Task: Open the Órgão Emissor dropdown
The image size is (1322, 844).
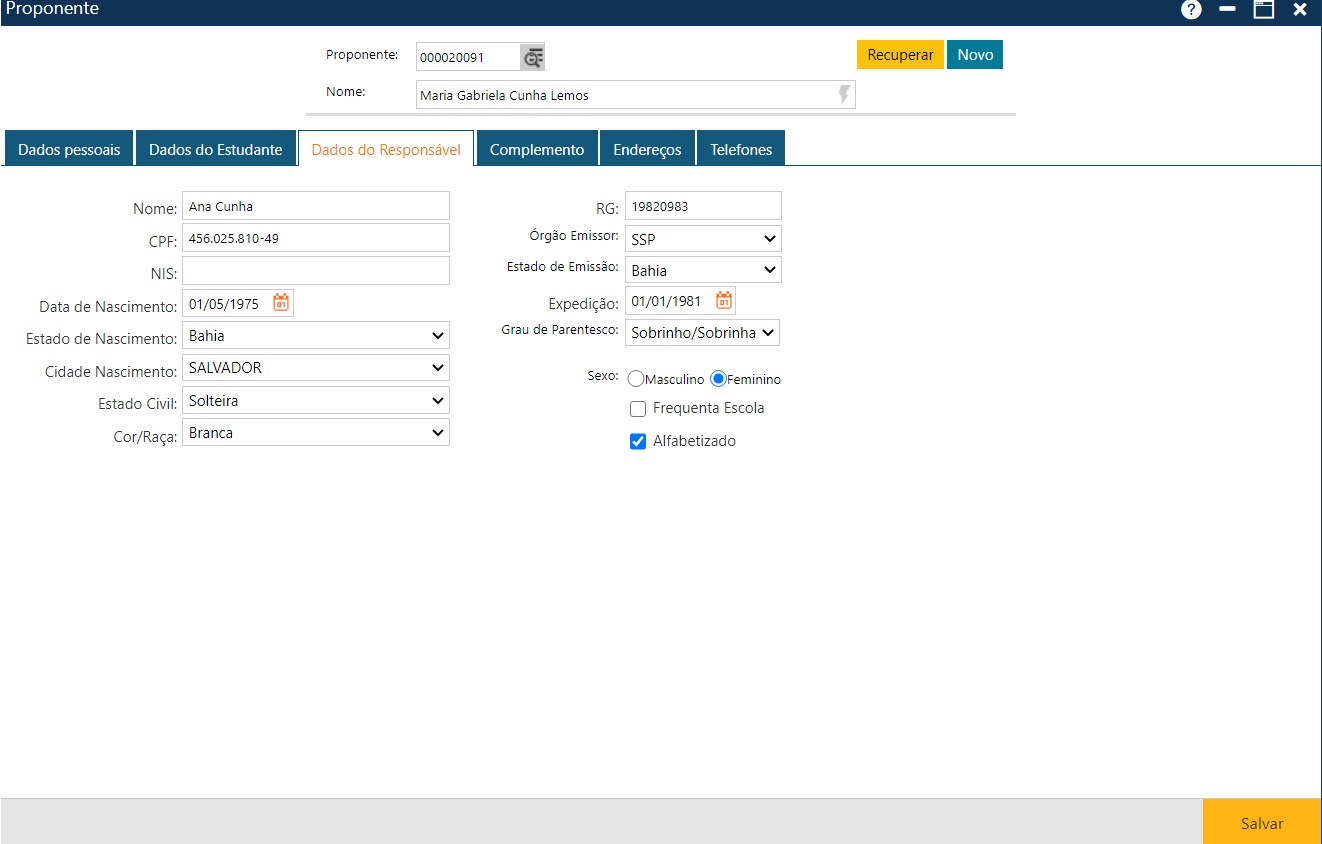Action: click(703, 238)
